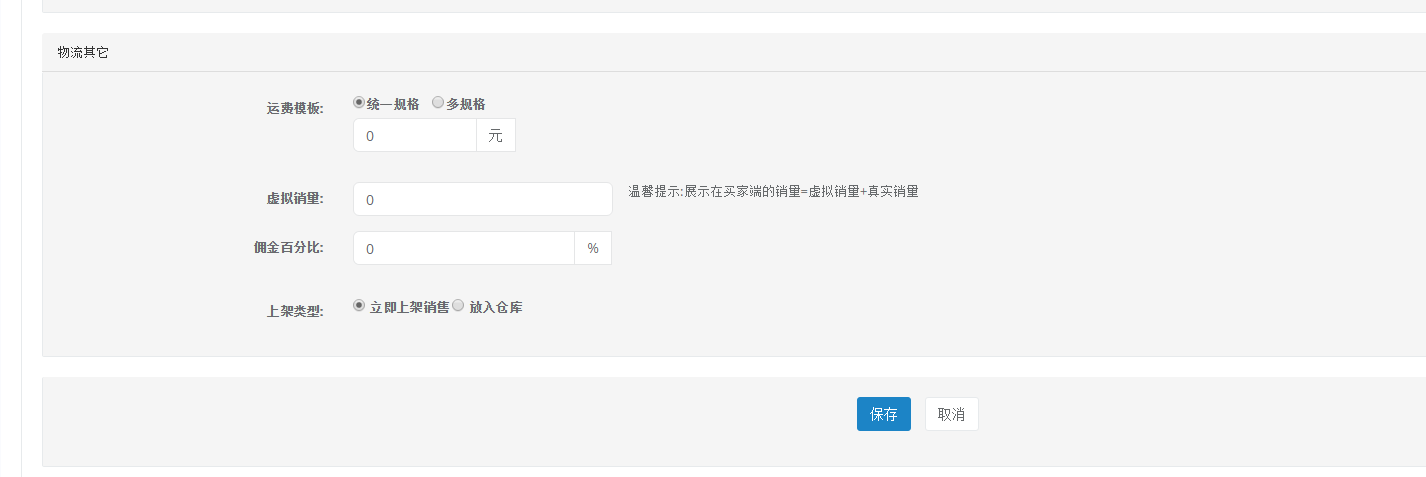Image resolution: width=1426 pixels, height=477 pixels.
Task: Click the 统一规格 label text
Action: (x=393, y=104)
